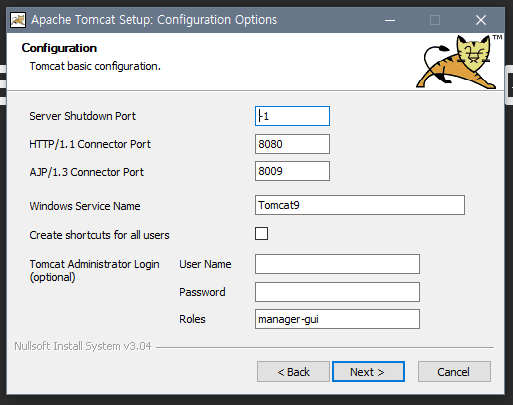Edit the Windows Service Name field
Viewport: 513px width, 405px height.
click(360, 205)
